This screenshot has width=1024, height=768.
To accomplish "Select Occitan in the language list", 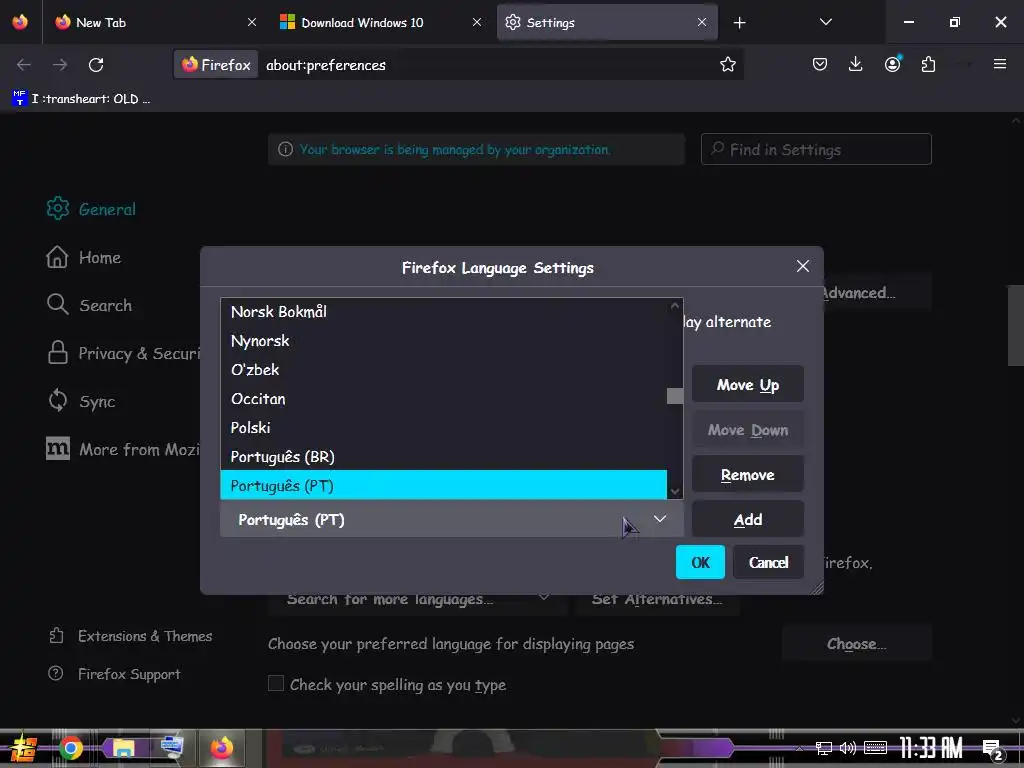I will (x=443, y=398).
